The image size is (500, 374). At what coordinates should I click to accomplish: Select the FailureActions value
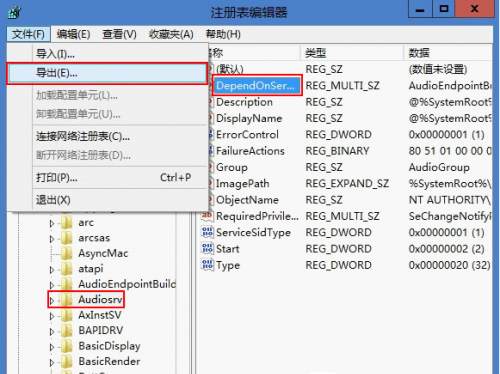pyautogui.click(x=250, y=151)
